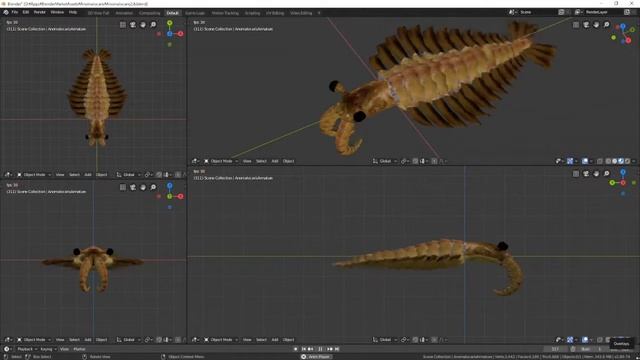Toggle ortho/perspective grid icon in top-left viewport
Screen dimensions: 640x360
click(123, 25)
